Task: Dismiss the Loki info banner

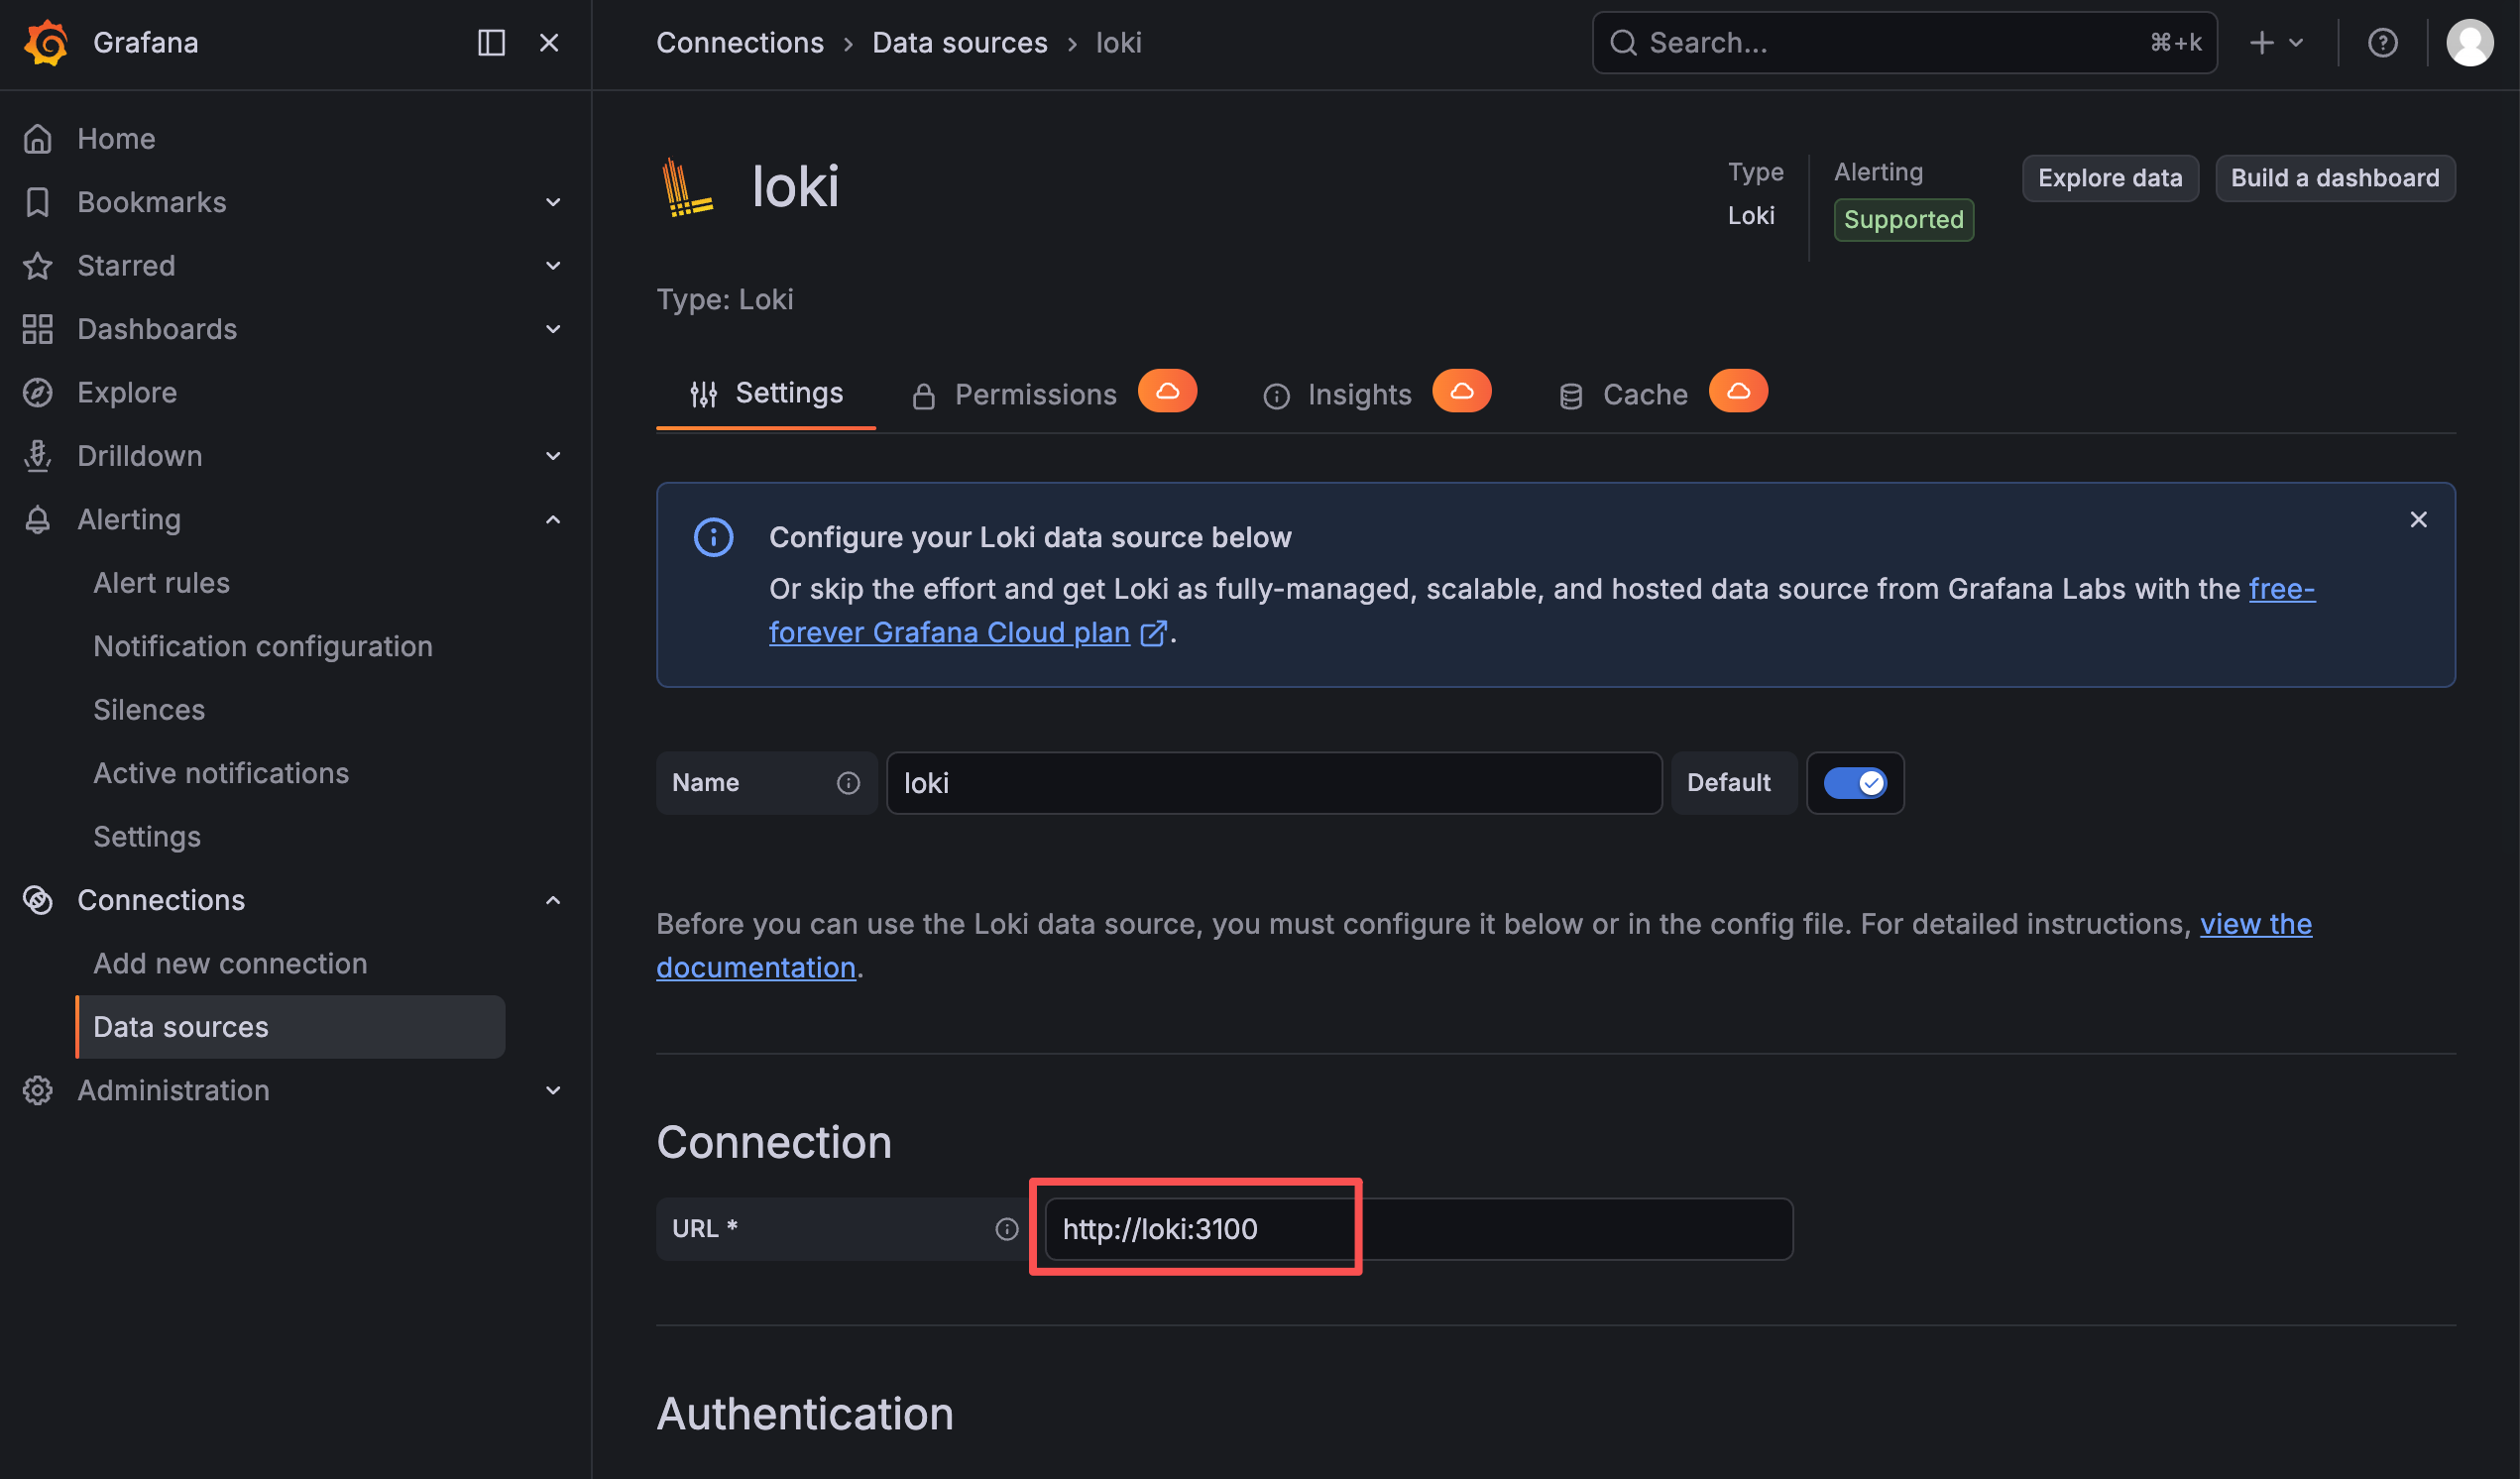Action: [x=2418, y=520]
